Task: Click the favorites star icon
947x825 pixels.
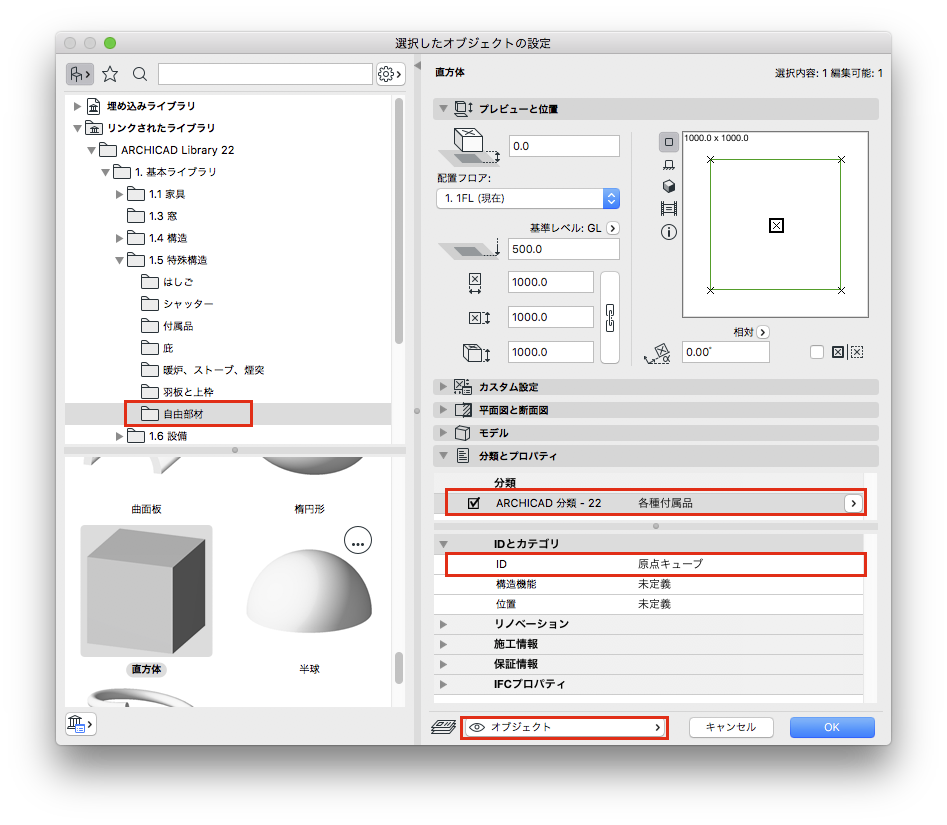Action: coord(110,74)
